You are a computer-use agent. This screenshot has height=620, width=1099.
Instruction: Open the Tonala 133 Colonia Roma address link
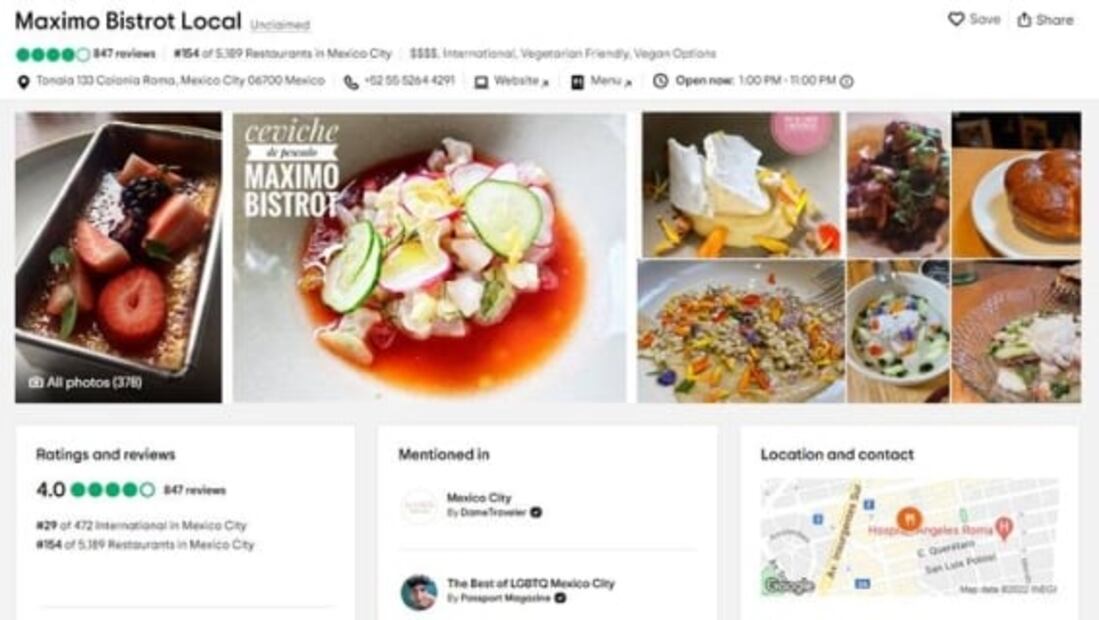pos(180,81)
